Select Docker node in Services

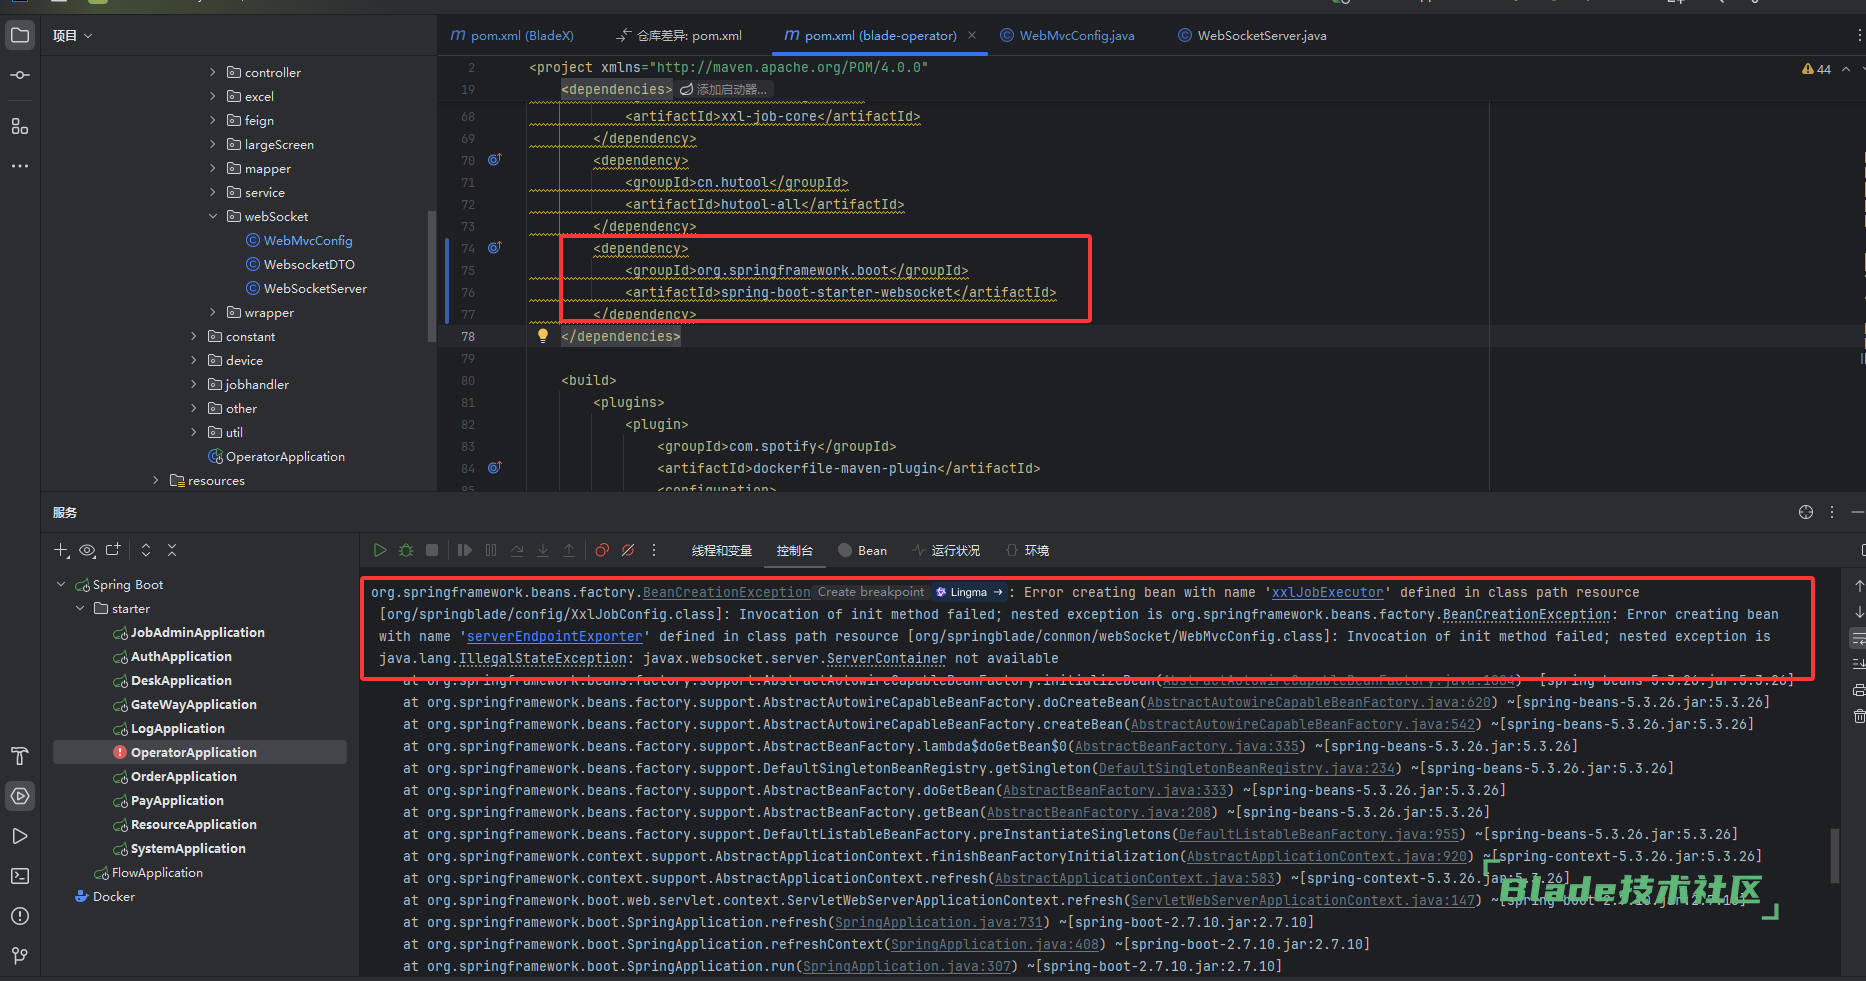(104, 896)
